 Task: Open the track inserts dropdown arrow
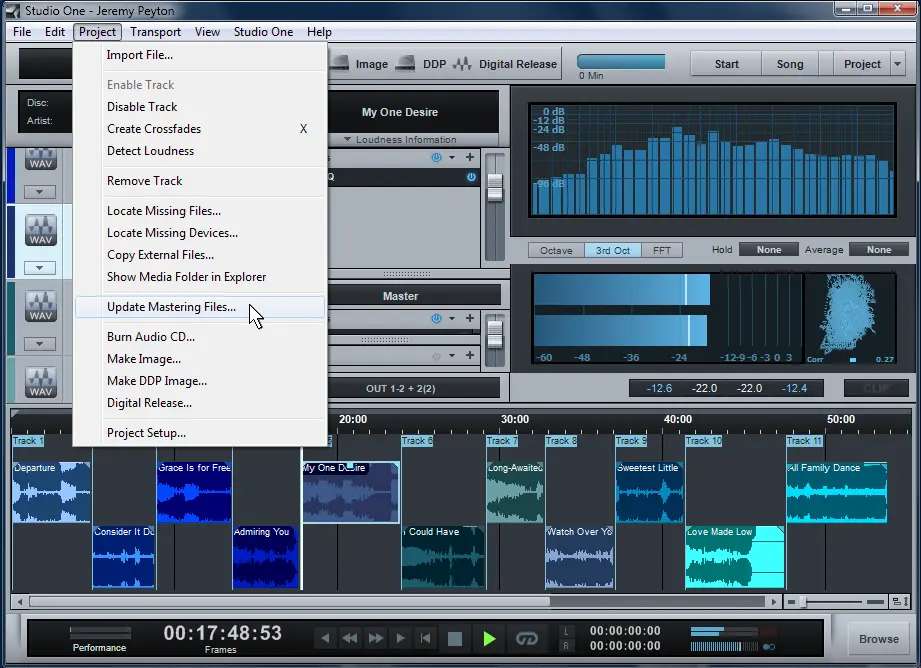pos(452,157)
